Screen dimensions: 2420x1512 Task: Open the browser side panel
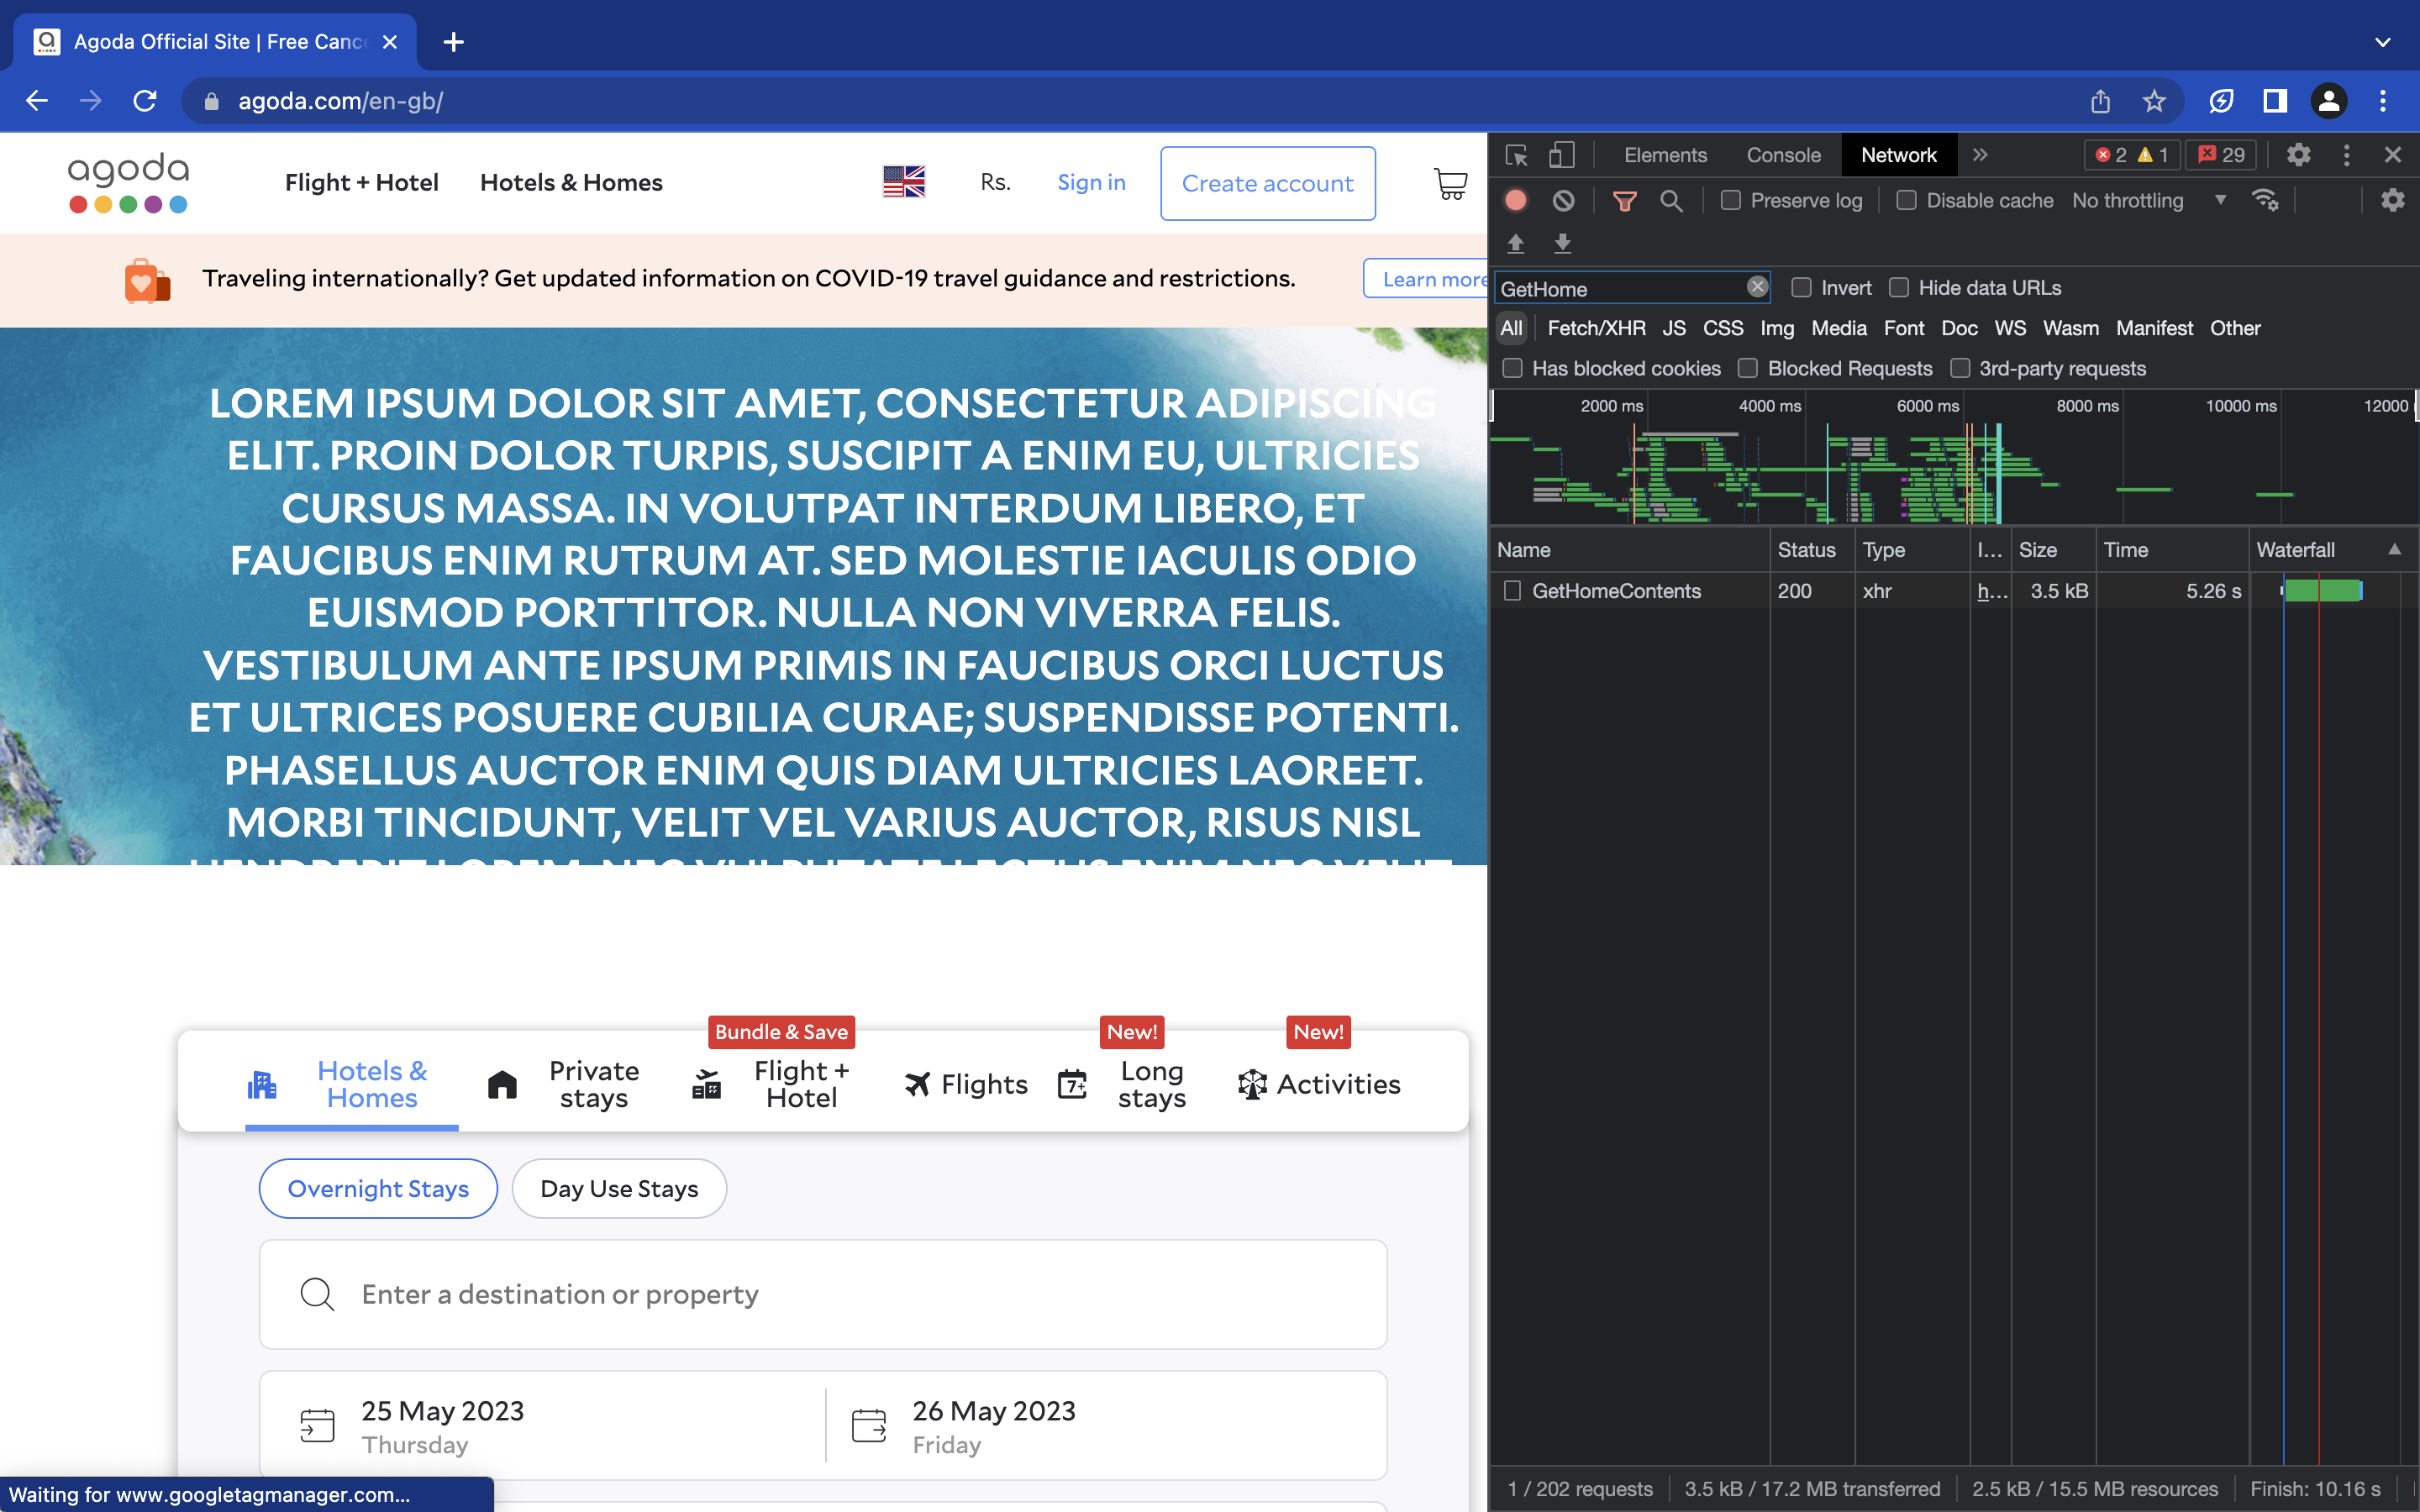[2275, 101]
